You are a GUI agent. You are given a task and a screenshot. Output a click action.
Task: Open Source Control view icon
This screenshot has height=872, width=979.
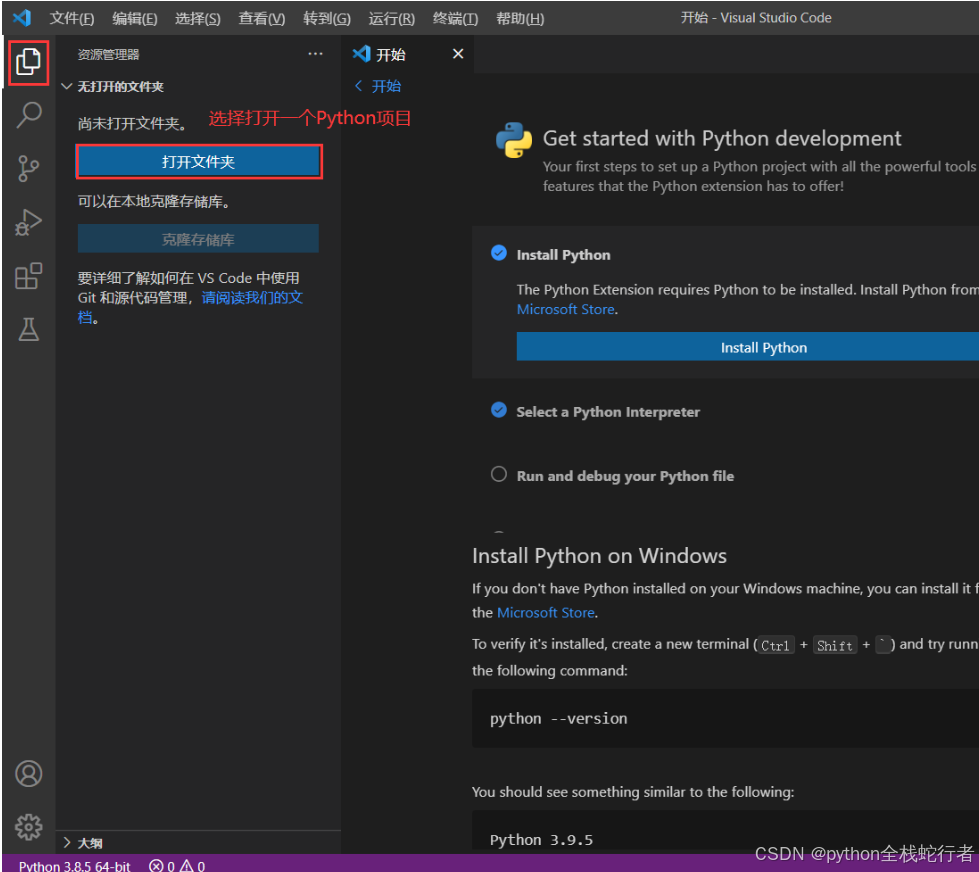[x=28, y=169]
